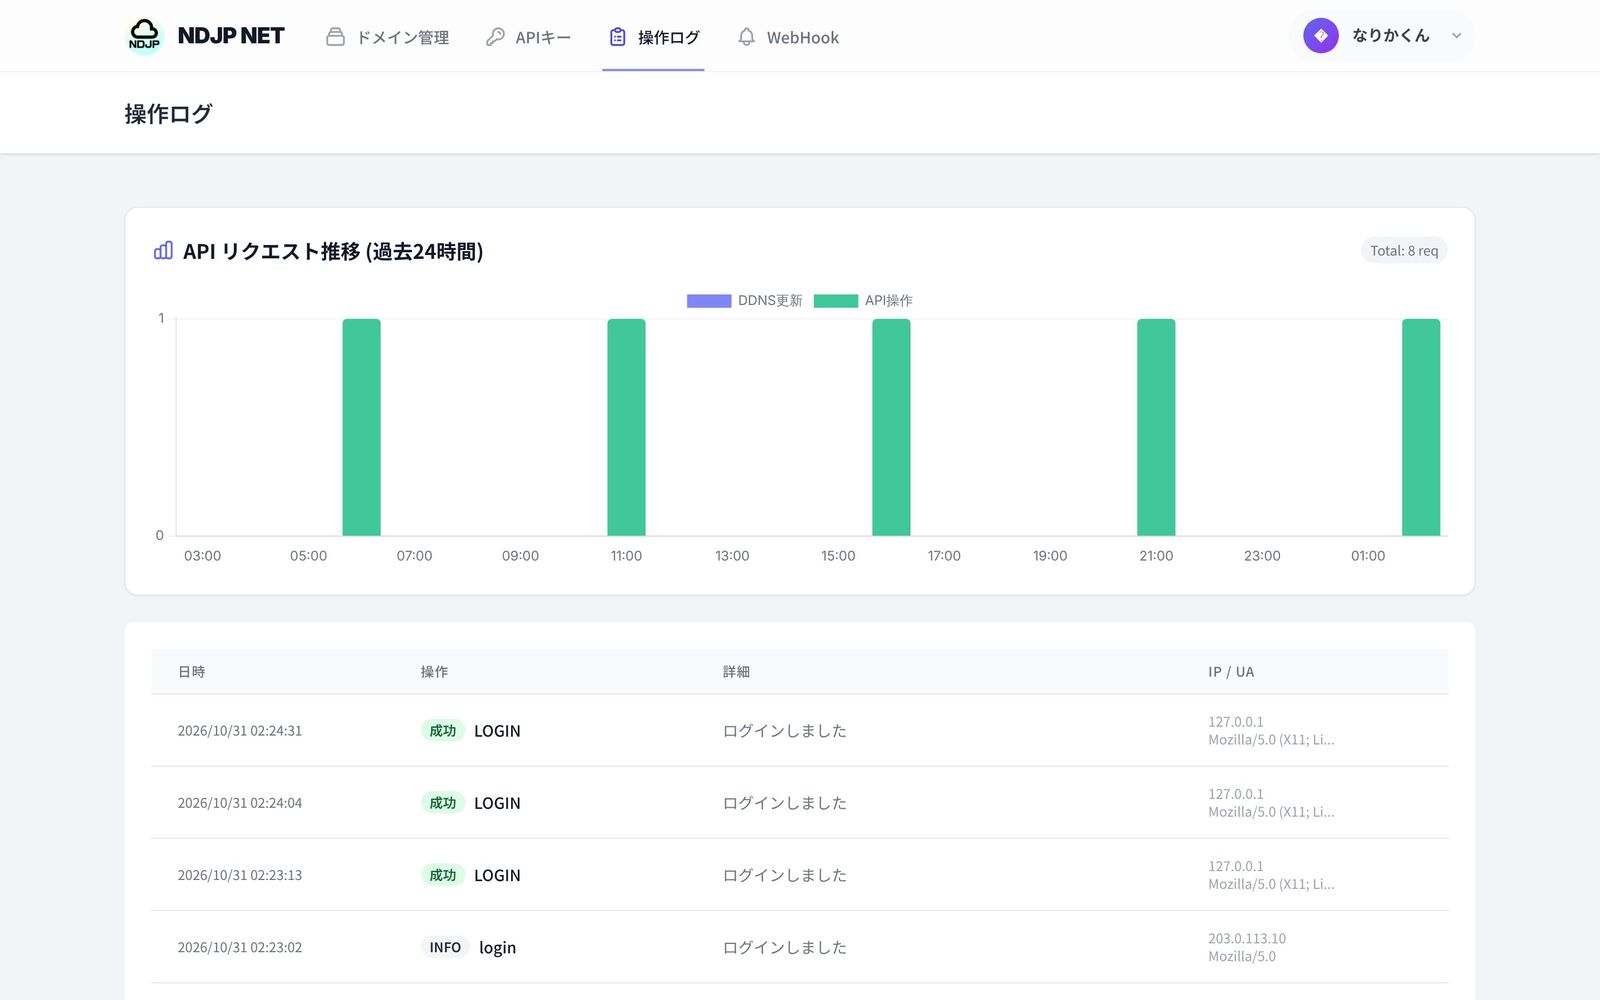Go to the WebHook tab
The image size is (1600, 1000).
tap(788, 37)
